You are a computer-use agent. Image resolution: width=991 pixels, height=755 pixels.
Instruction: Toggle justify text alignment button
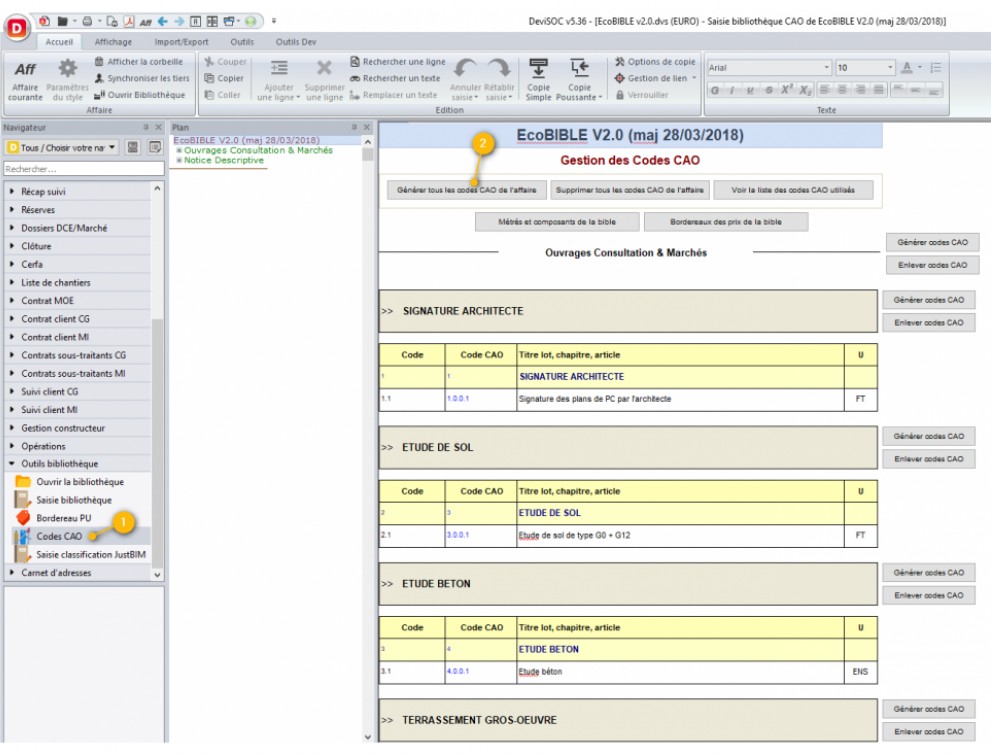[x=879, y=90]
